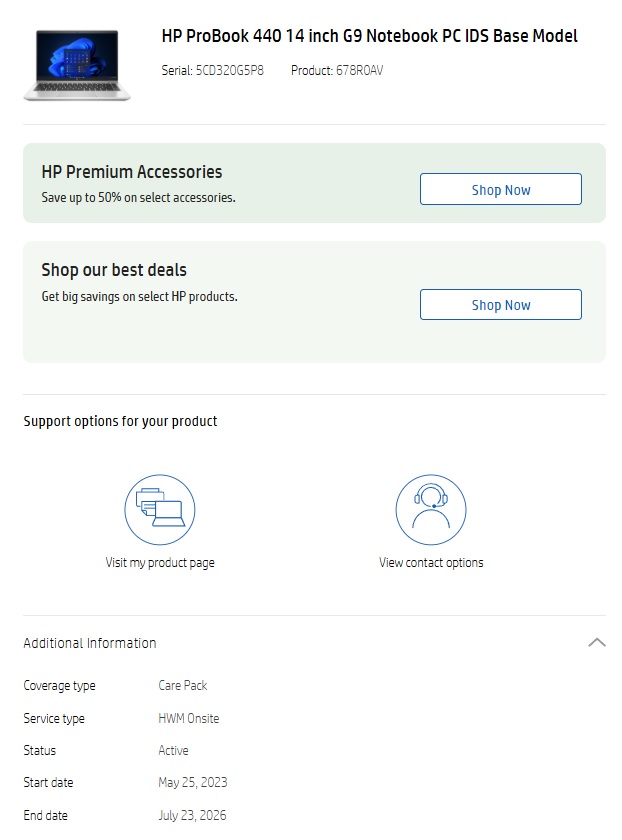Click the product number 678R0AV
This screenshot has height=840, width=622.
pyautogui.click(x=359, y=70)
